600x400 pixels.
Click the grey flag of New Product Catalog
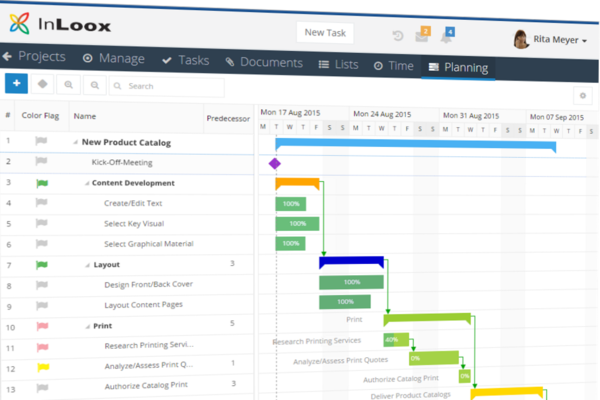[41, 141]
